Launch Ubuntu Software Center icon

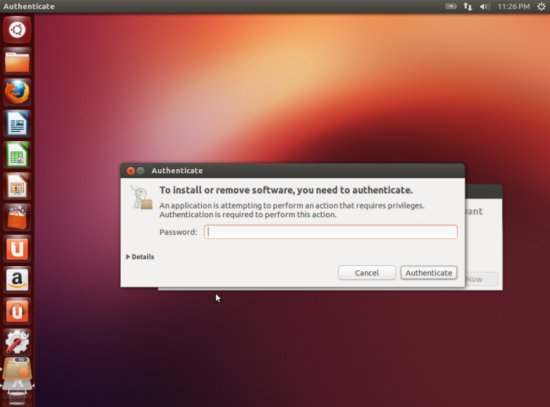click(17, 217)
